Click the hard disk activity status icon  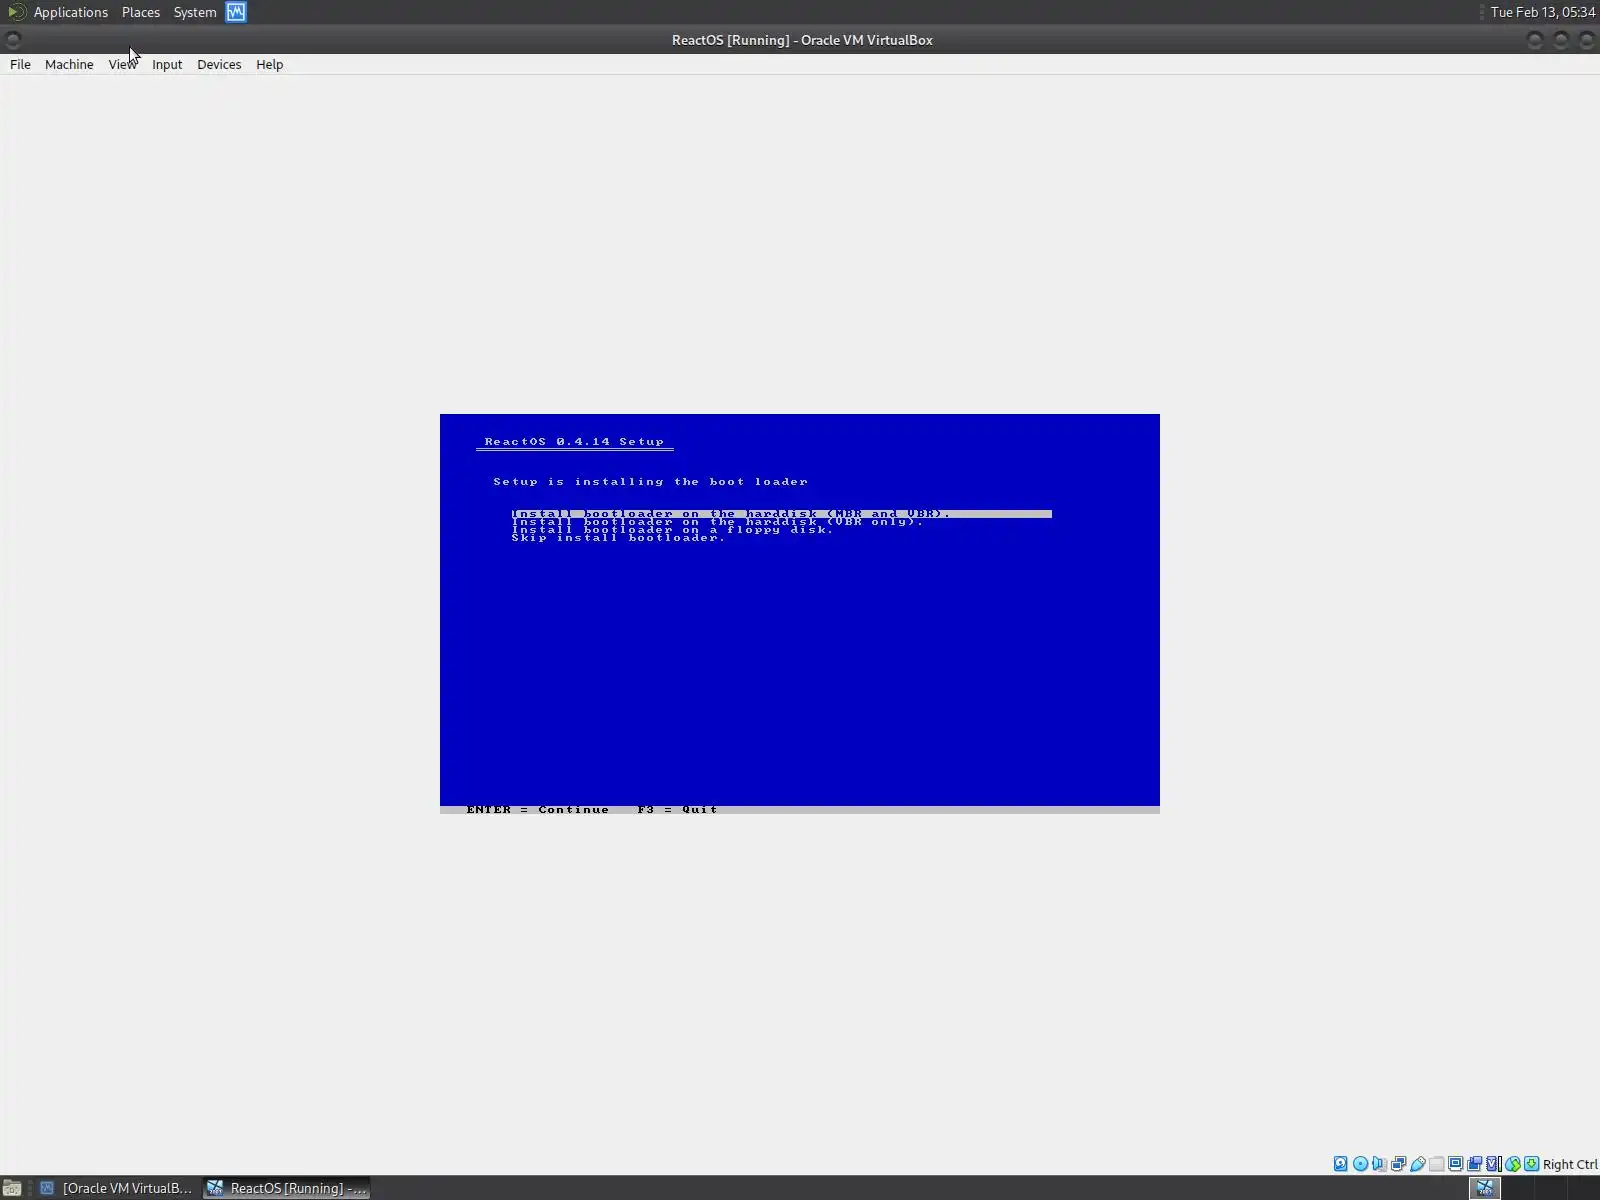tap(1341, 1164)
